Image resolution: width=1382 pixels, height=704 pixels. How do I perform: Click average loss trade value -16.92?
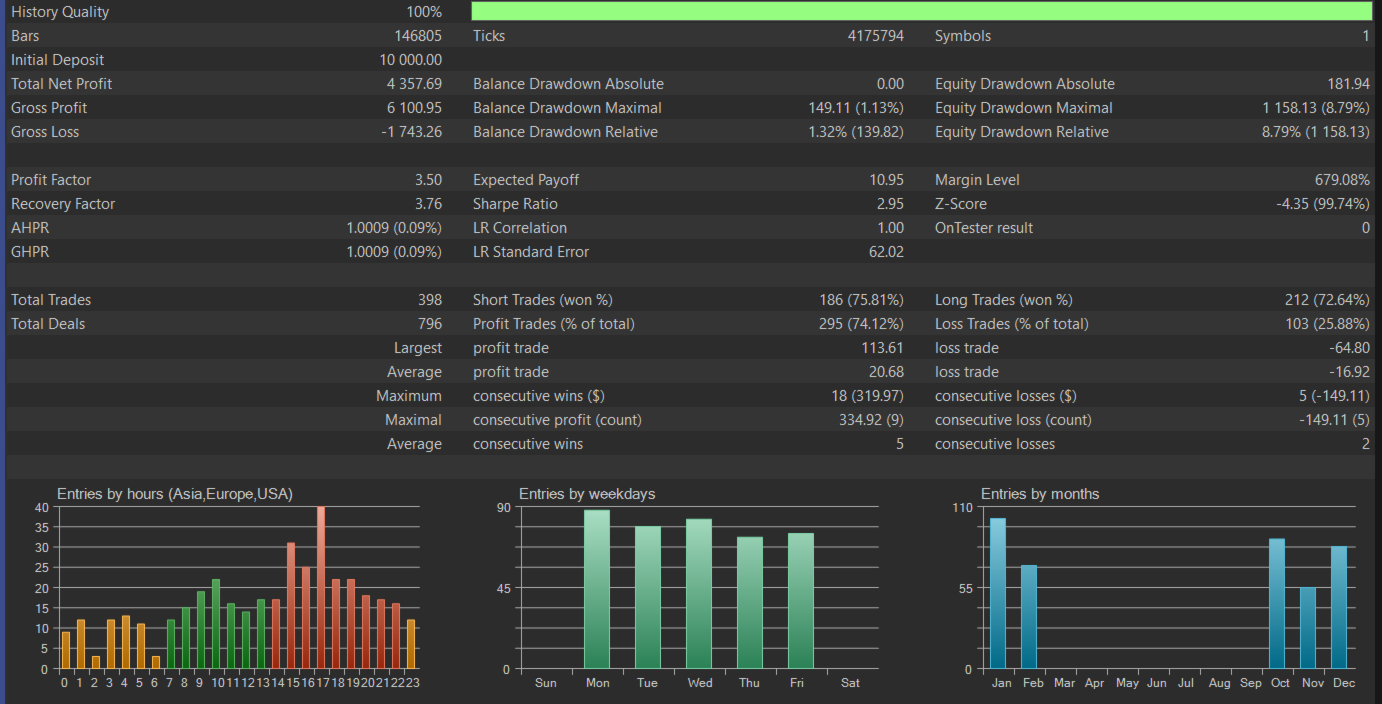[x=1351, y=372]
